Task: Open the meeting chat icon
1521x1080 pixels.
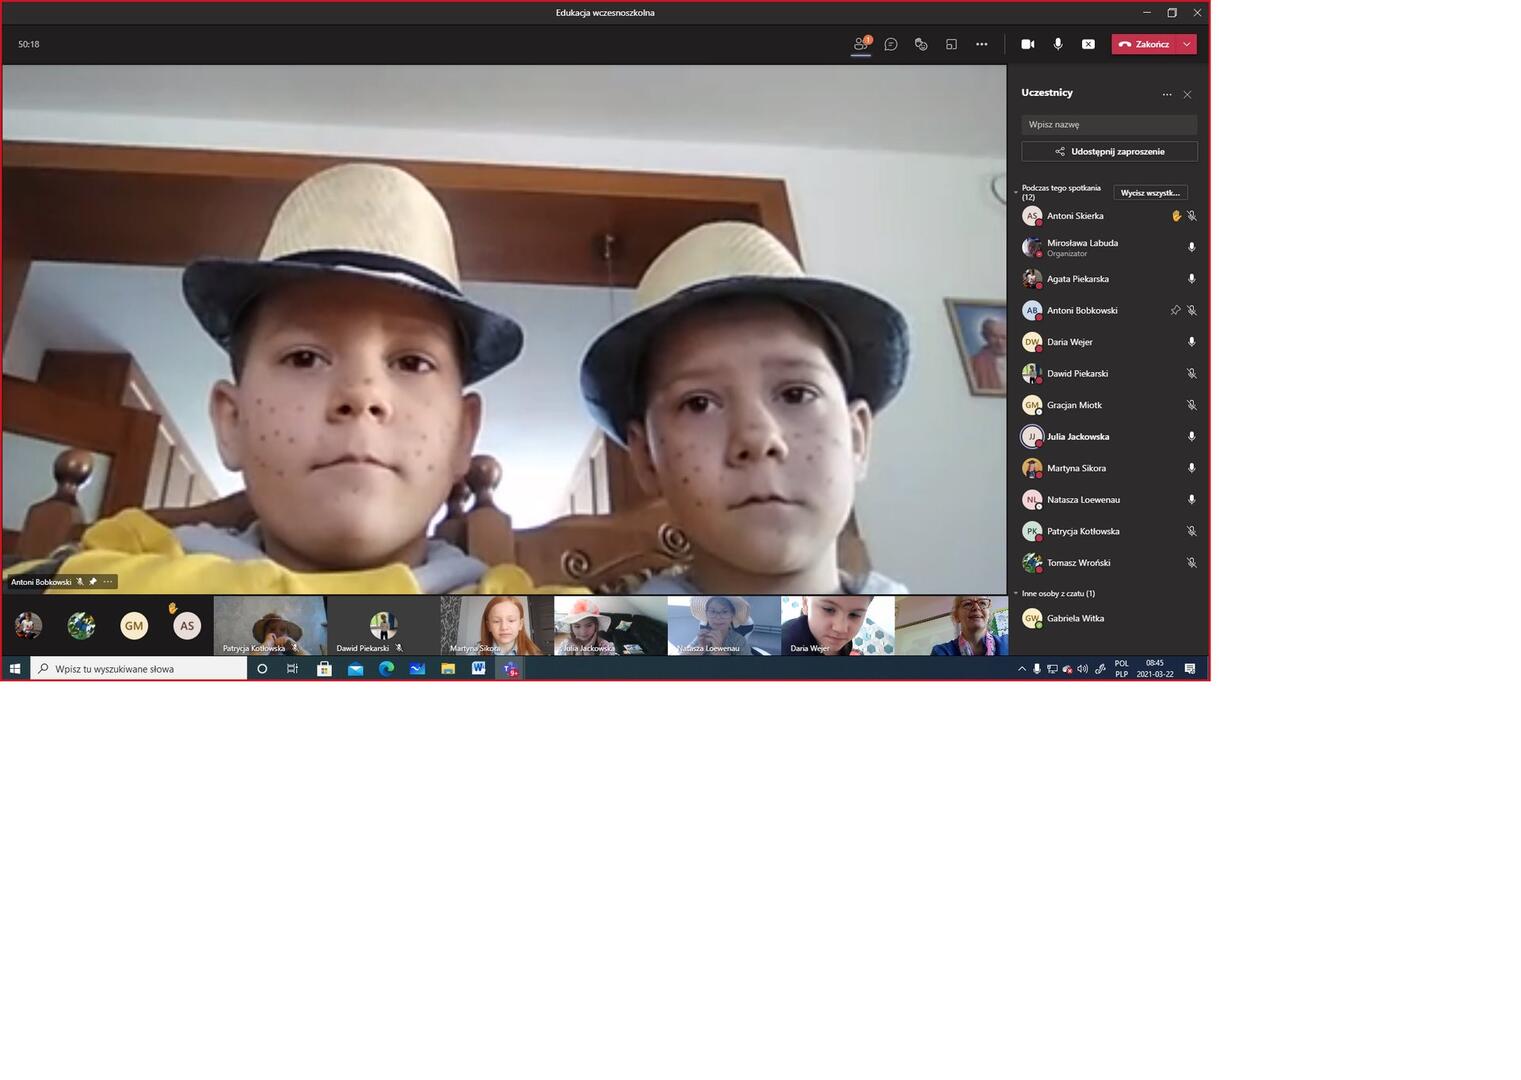Action: click(x=891, y=44)
